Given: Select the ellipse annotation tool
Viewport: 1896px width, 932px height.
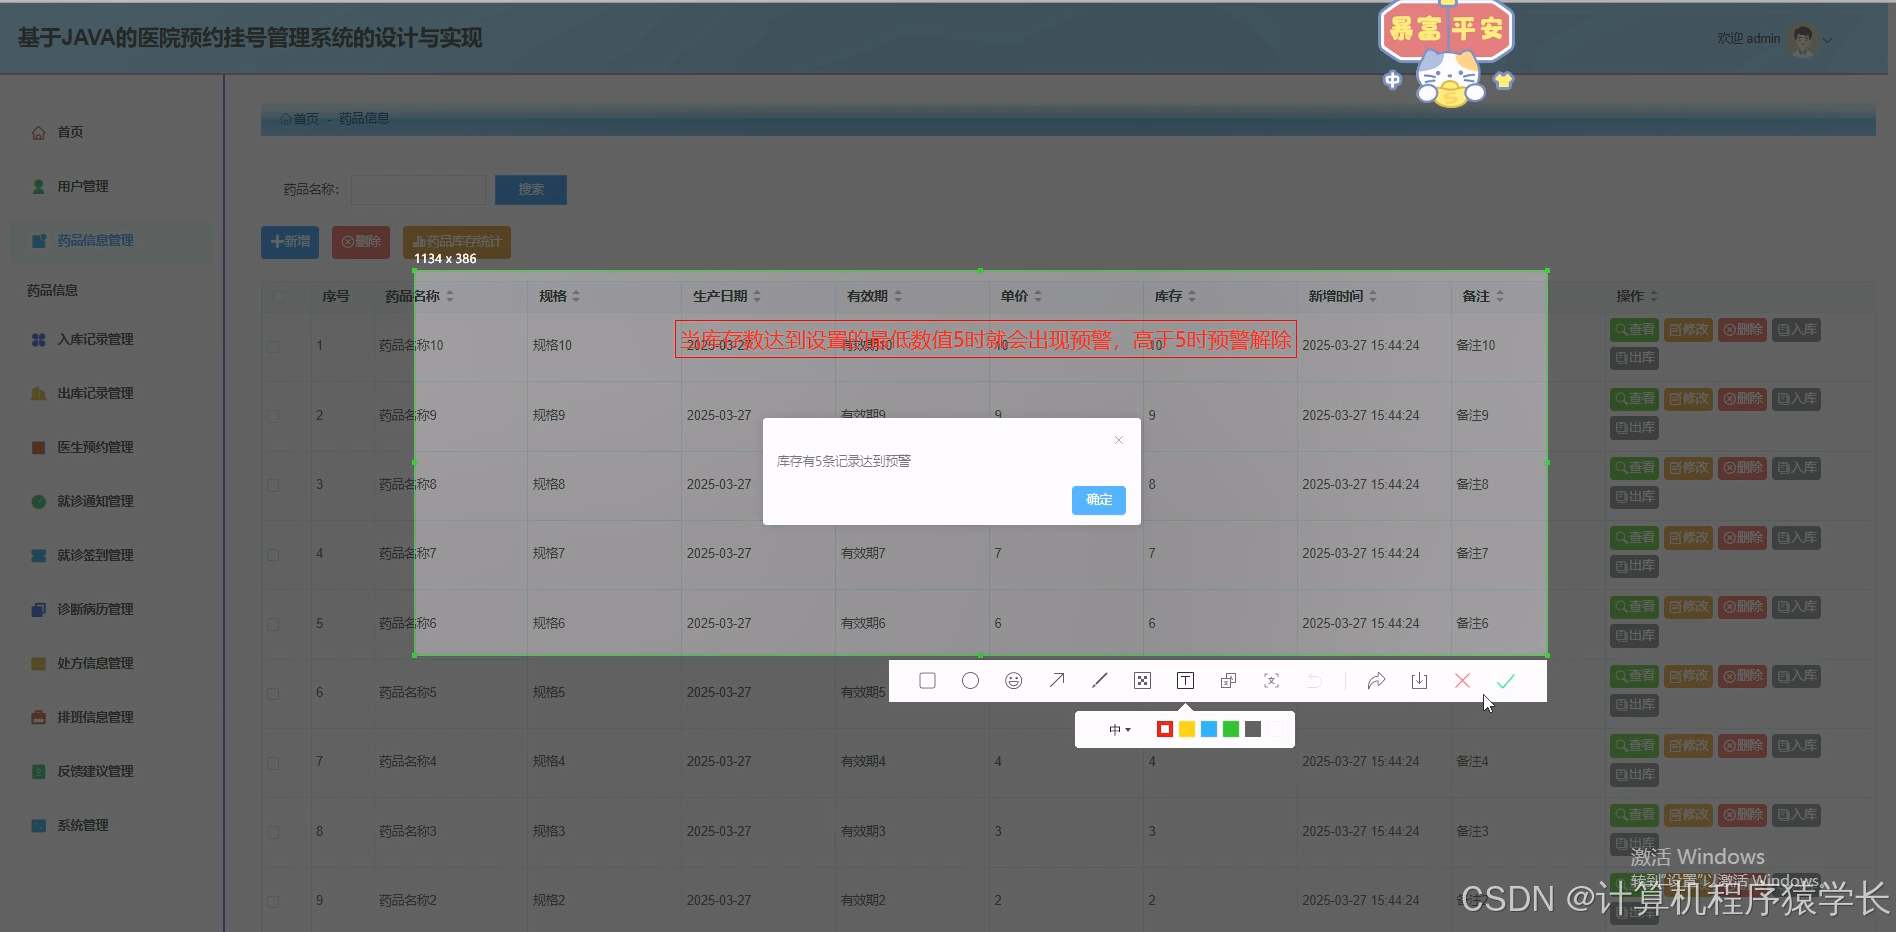Looking at the screenshot, I should click(970, 681).
